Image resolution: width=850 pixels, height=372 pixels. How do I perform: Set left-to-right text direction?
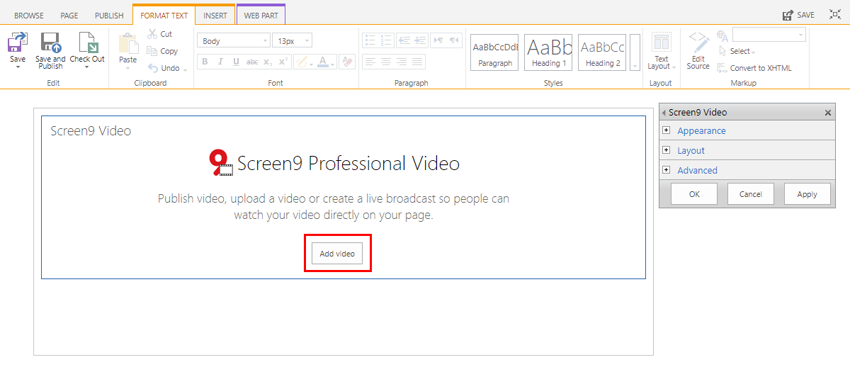pos(438,40)
